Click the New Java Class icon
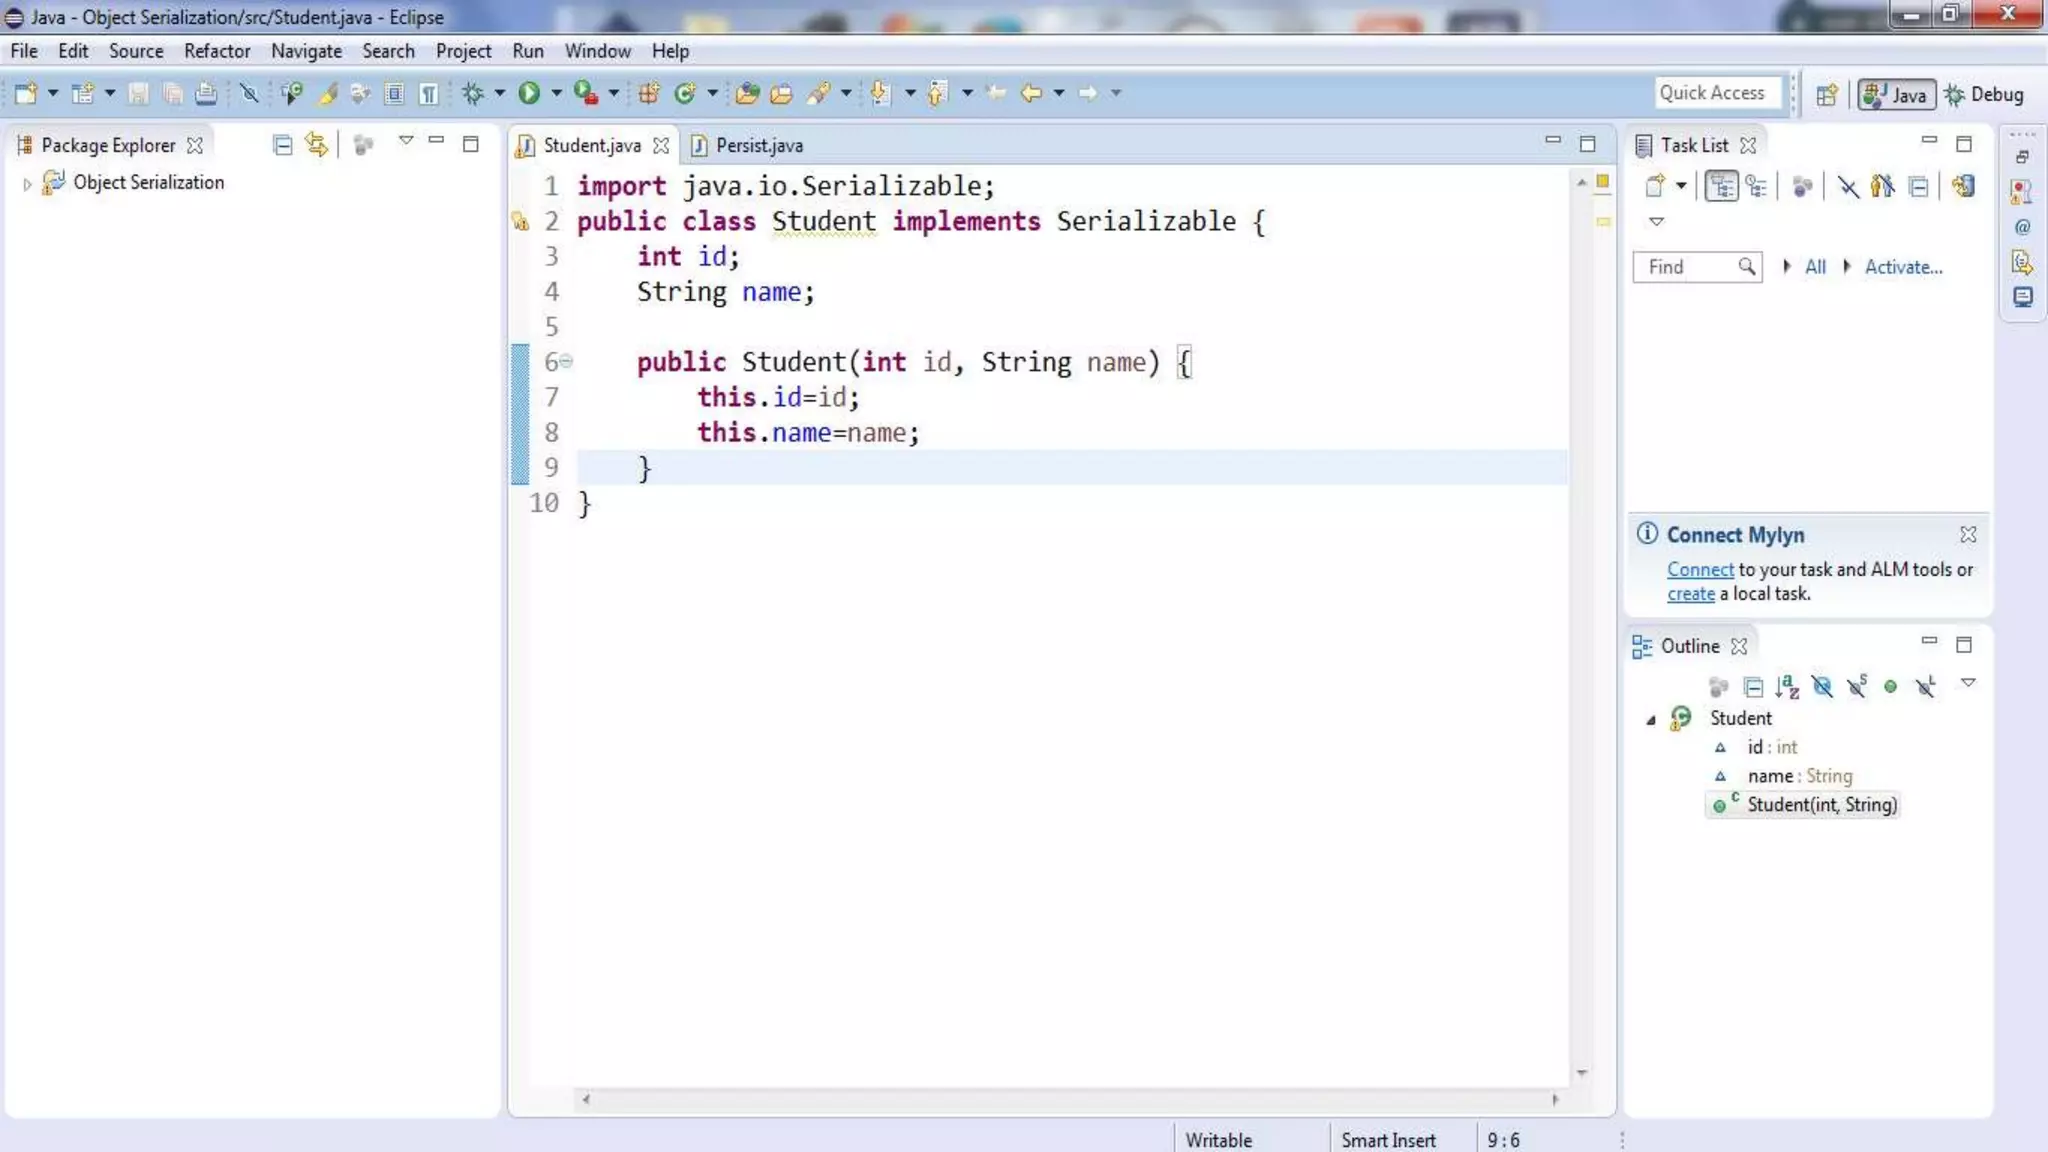Screen dimensions: 2048x1152 685,93
